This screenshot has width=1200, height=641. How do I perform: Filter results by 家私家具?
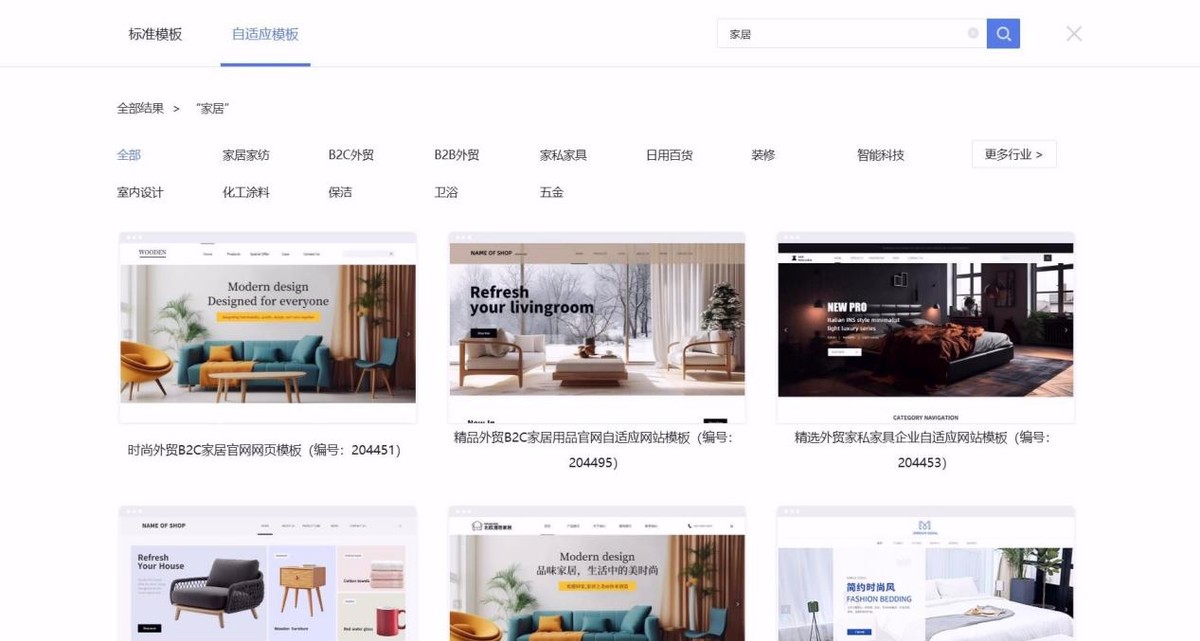[562, 154]
